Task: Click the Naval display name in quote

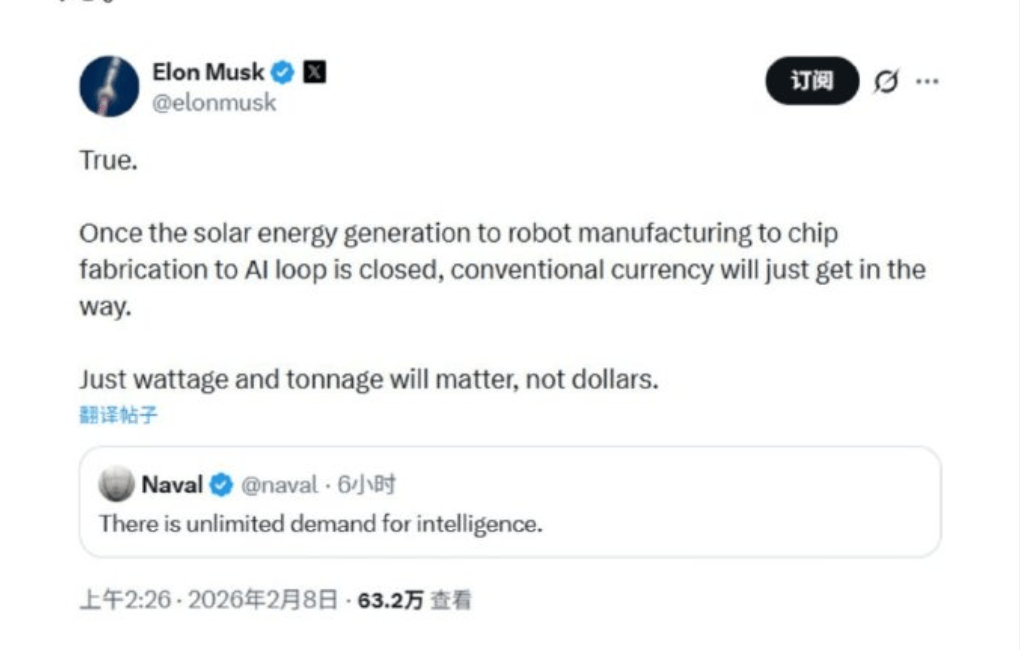Action: click(171, 485)
